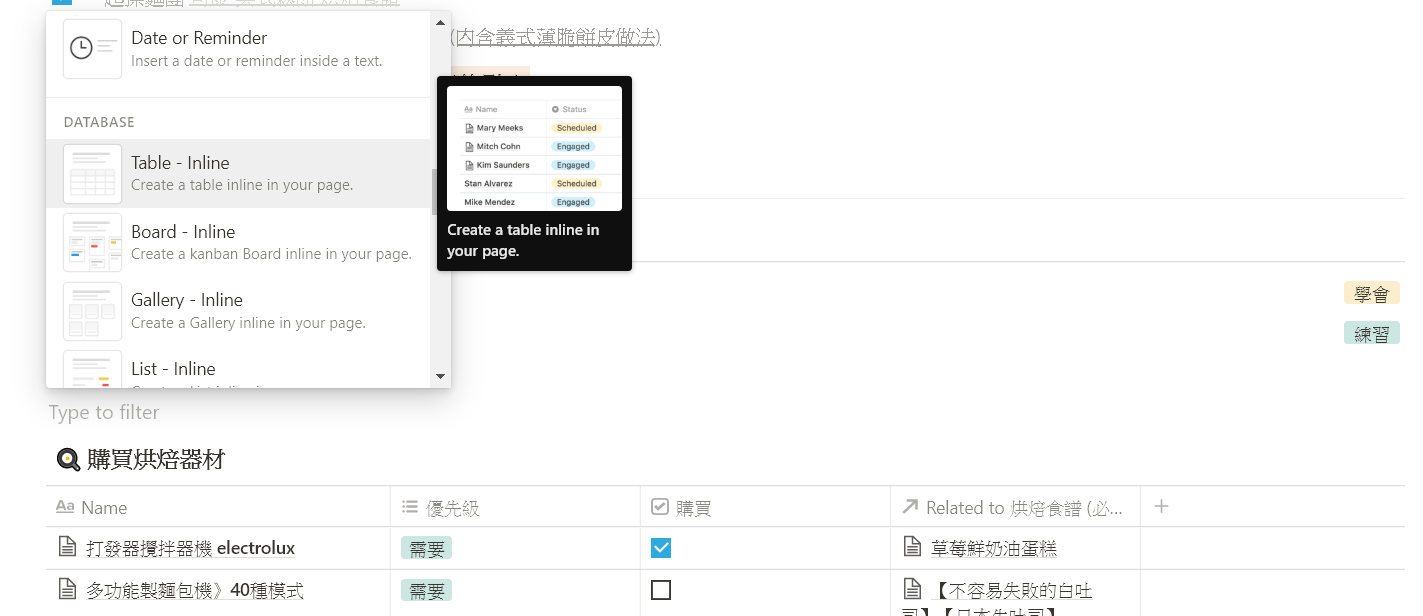Check 購買 for 多功能製麵包機 row
This screenshot has height=616, width=1423.
tap(661, 590)
